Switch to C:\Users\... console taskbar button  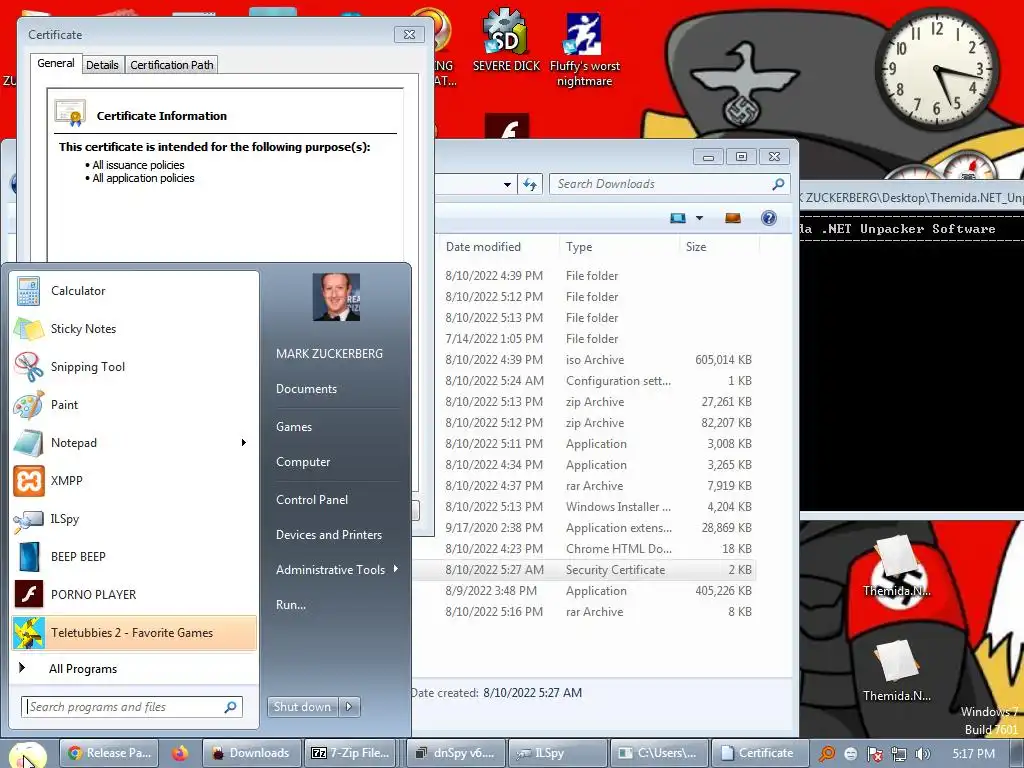click(x=659, y=753)
